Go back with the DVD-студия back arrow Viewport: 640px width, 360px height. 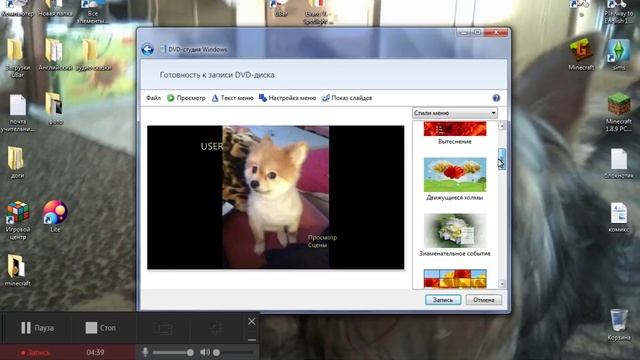pyautogui.click(x=147, y=49)
